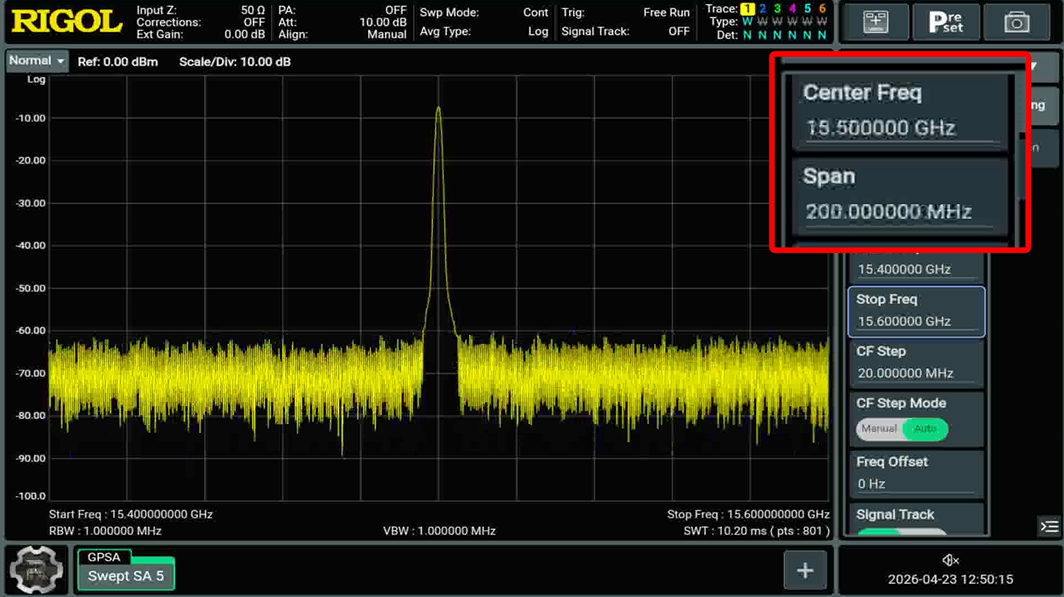Image resolution: width=1064 pixels, height=597 pixels.
Task: Open the gear function menu icon
Action: point(36,570)
